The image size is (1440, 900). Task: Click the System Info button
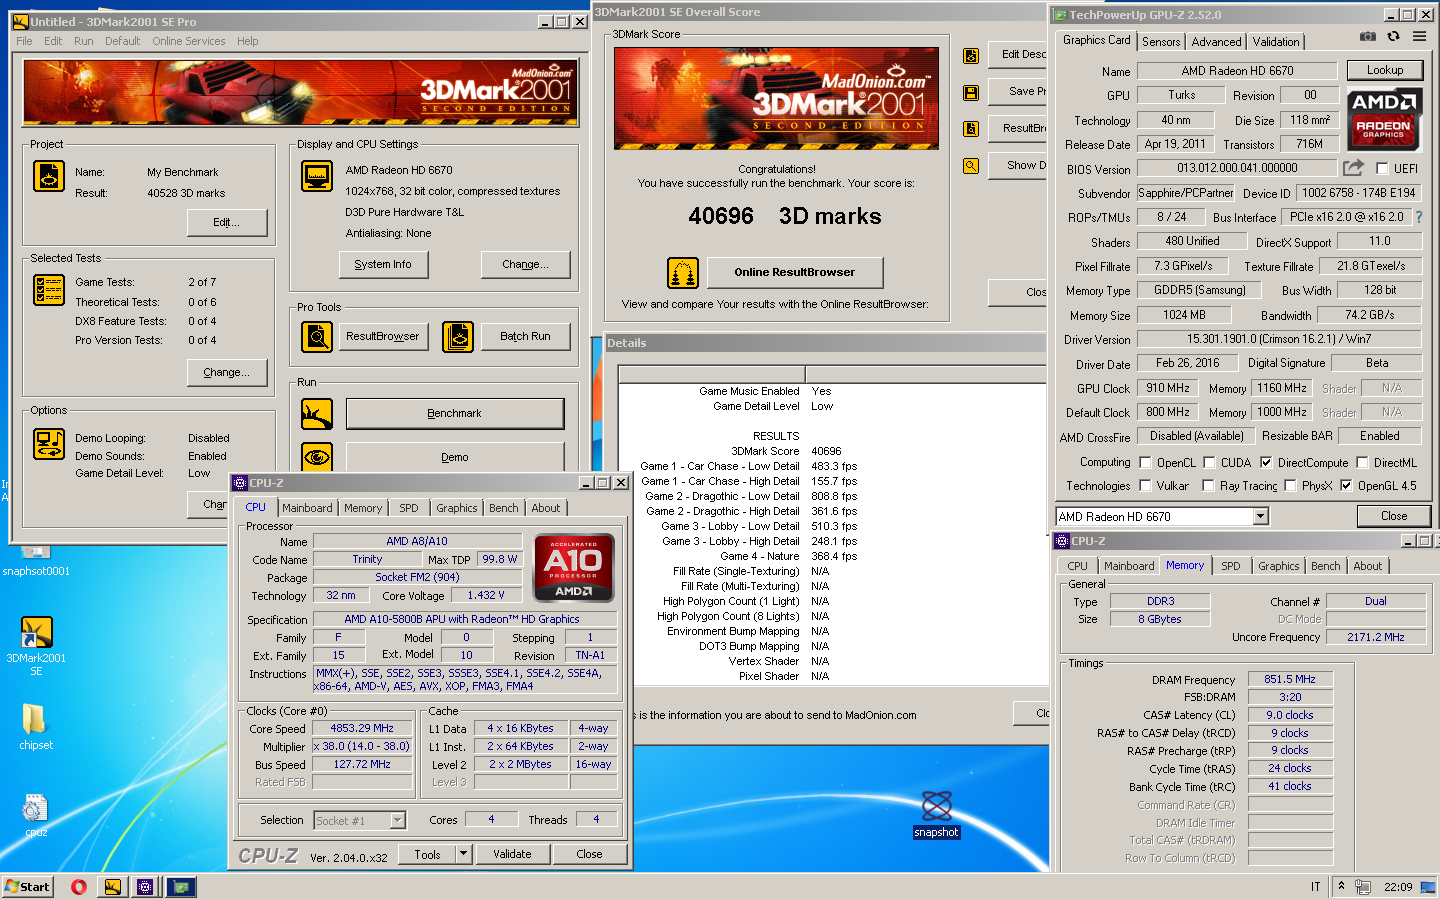(383, 264)
